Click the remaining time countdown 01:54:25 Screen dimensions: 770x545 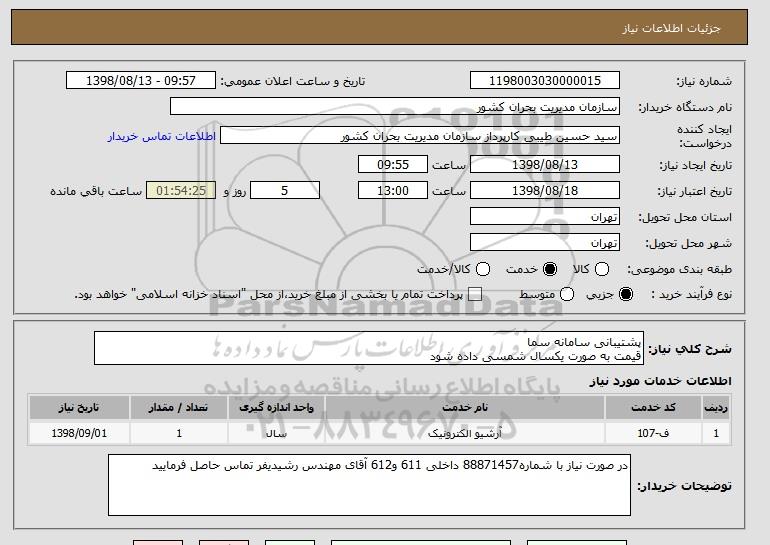point(181,191)
